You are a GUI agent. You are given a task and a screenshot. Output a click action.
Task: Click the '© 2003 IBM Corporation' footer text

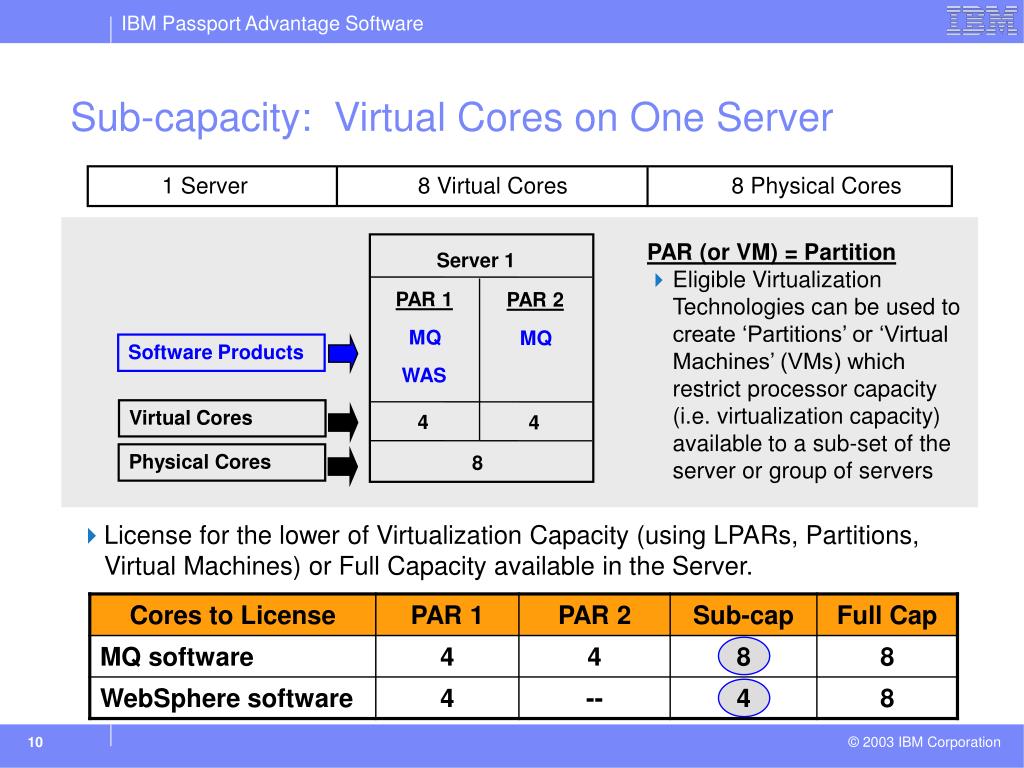click(x=924, y=743)
